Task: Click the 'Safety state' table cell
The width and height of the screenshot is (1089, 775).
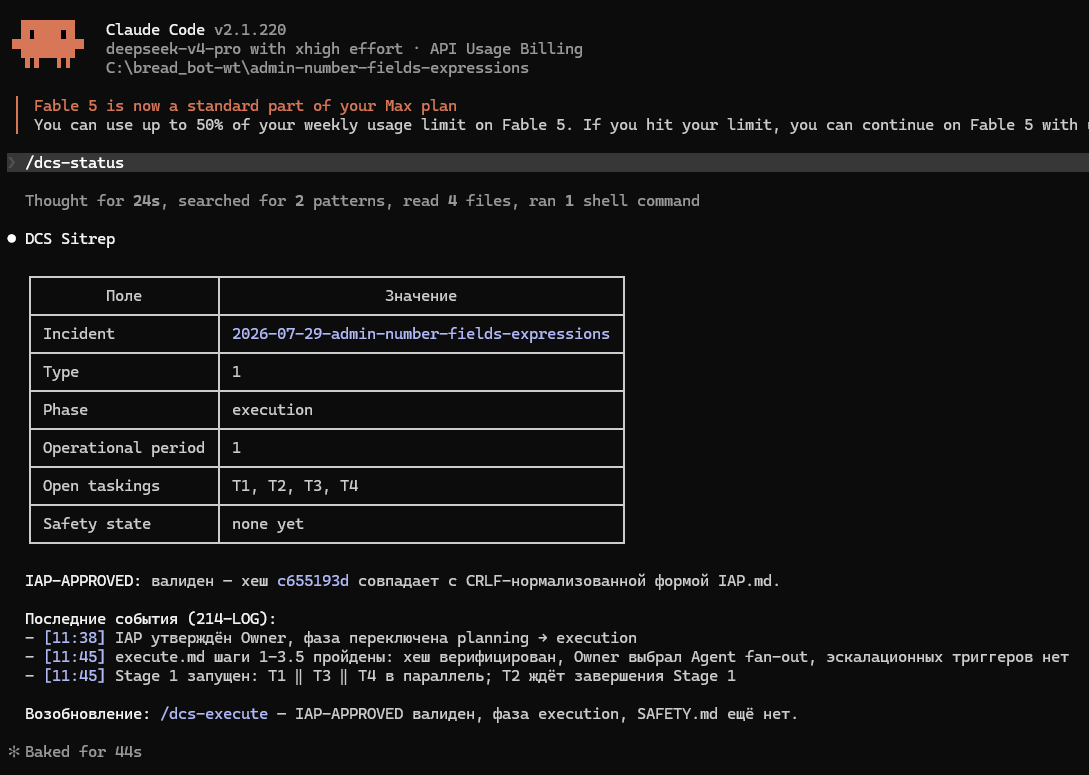Action: coord(124,524)
